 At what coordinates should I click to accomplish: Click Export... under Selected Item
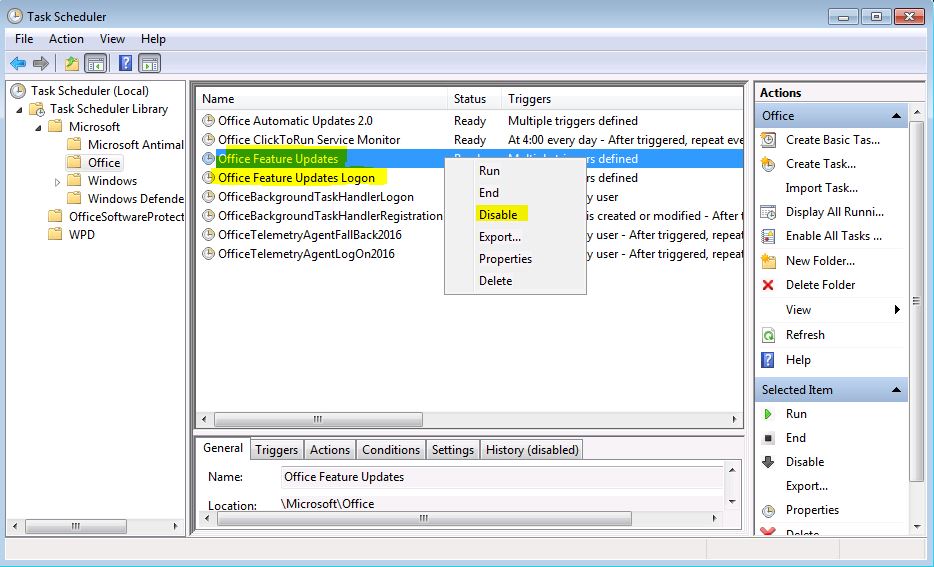coord(807,486)
